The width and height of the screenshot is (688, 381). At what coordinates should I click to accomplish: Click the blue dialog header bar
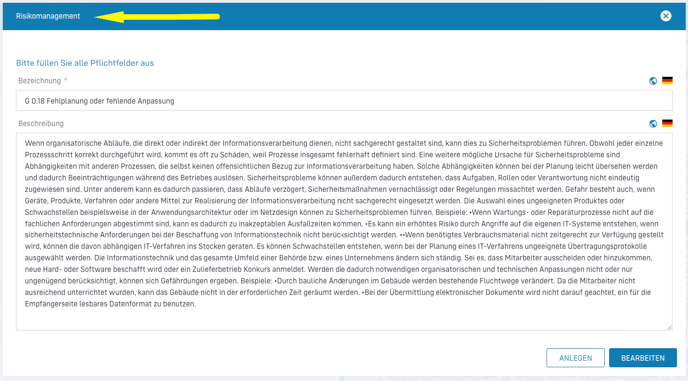[344, 16]
